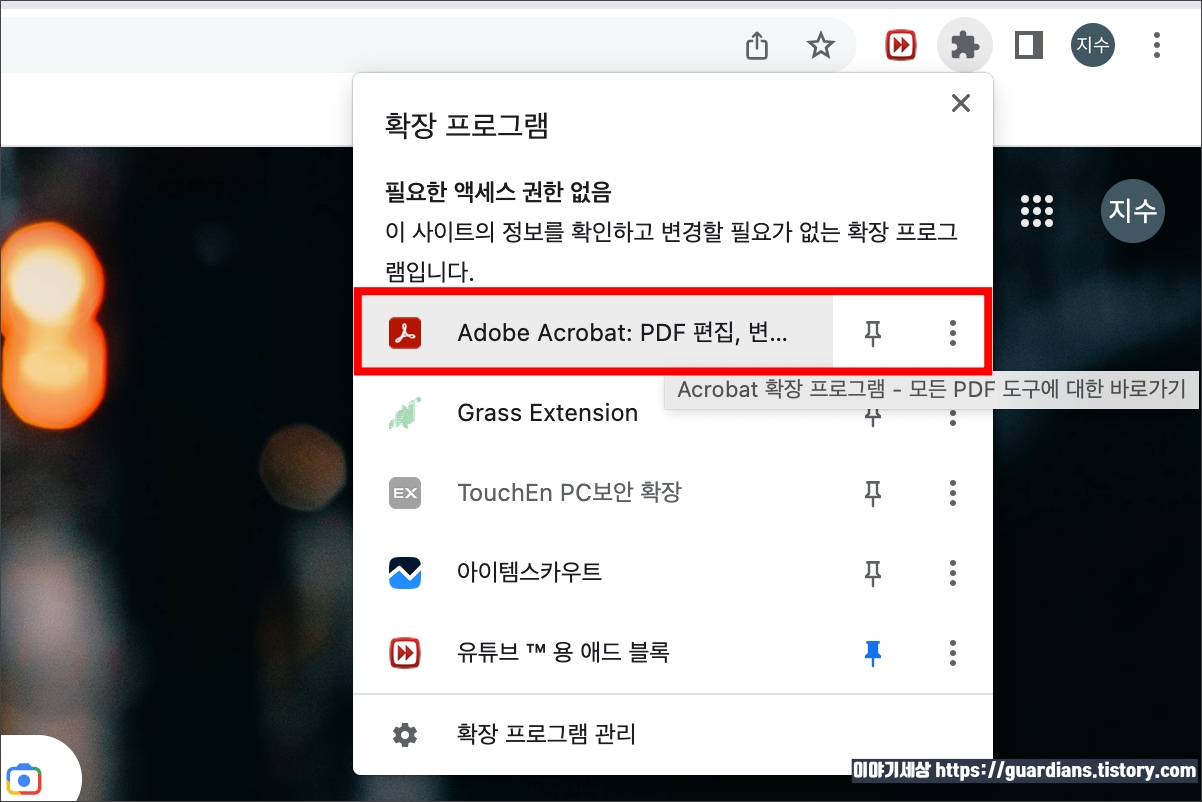Open more options for Adobe Acrobat
Screen dimensions: 1202x802
click(x=953, y=333)
